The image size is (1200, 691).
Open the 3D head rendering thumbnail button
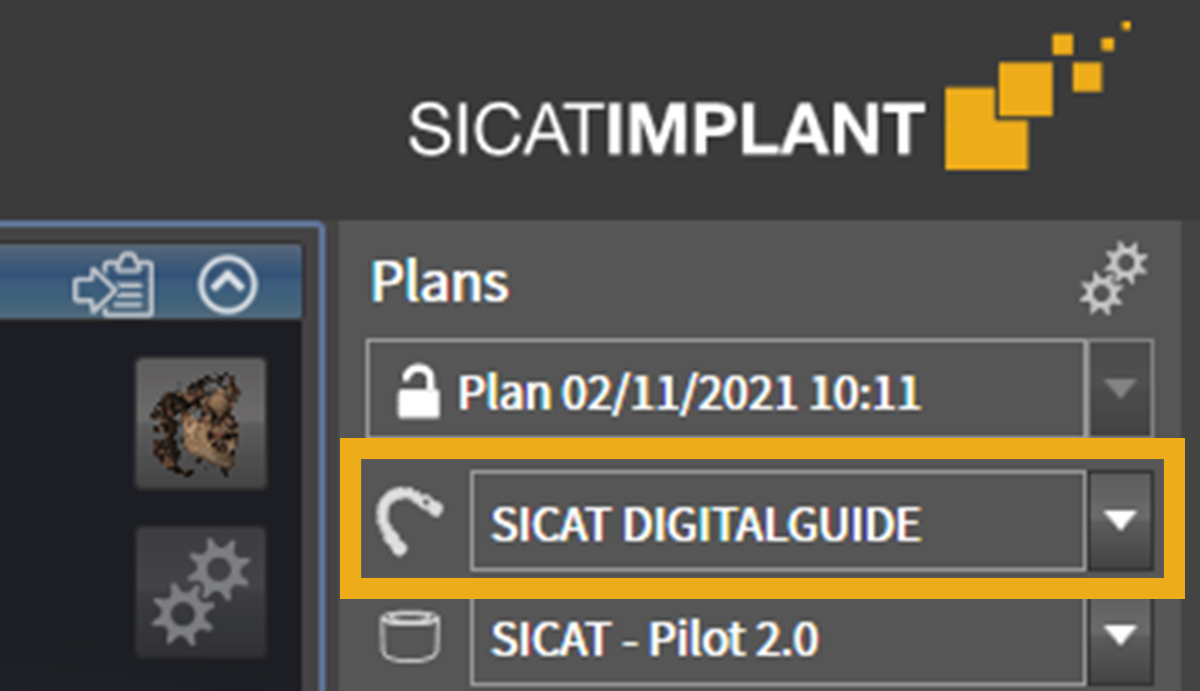200,424
